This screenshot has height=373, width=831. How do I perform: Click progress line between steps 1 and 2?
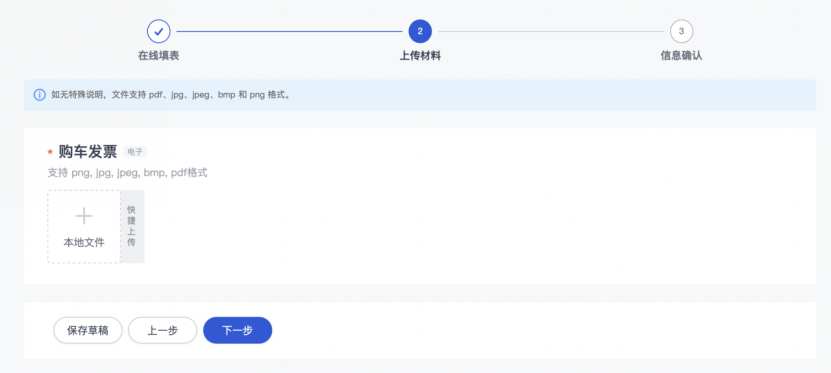pyautogui.click(x=289, y=31)
